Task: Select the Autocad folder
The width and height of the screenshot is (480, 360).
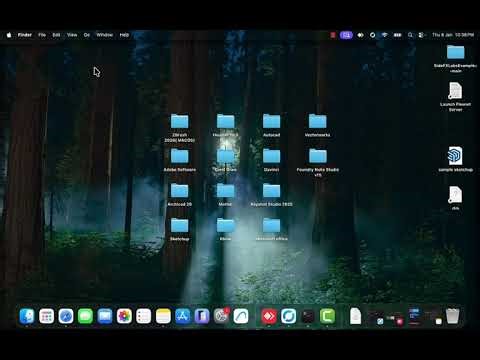Action: click(271, 121)
